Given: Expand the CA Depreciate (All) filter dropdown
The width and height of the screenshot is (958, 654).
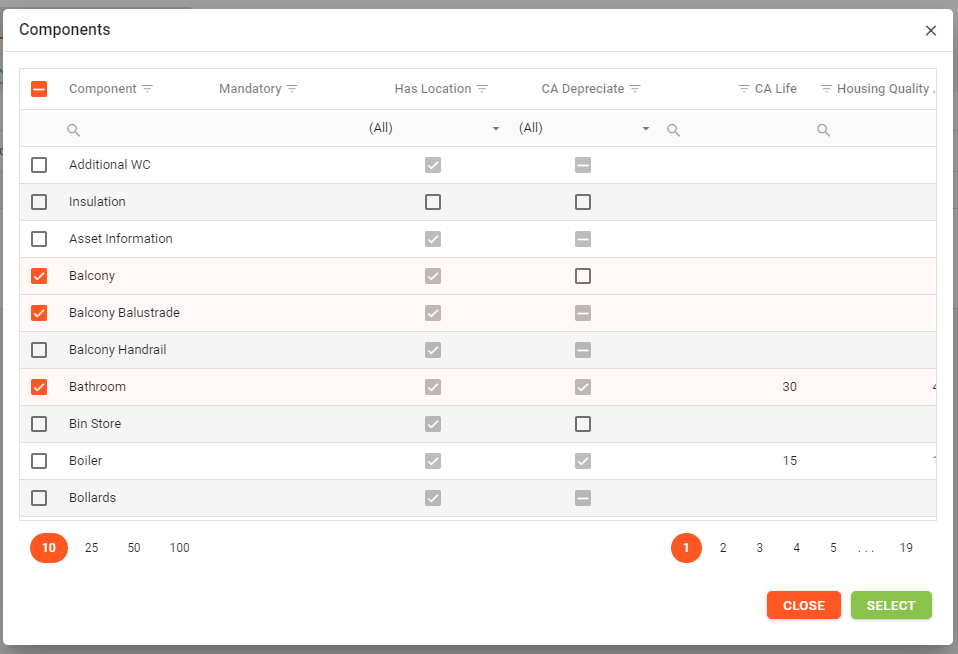Looking at the screenshot, I should pos(645,129).
